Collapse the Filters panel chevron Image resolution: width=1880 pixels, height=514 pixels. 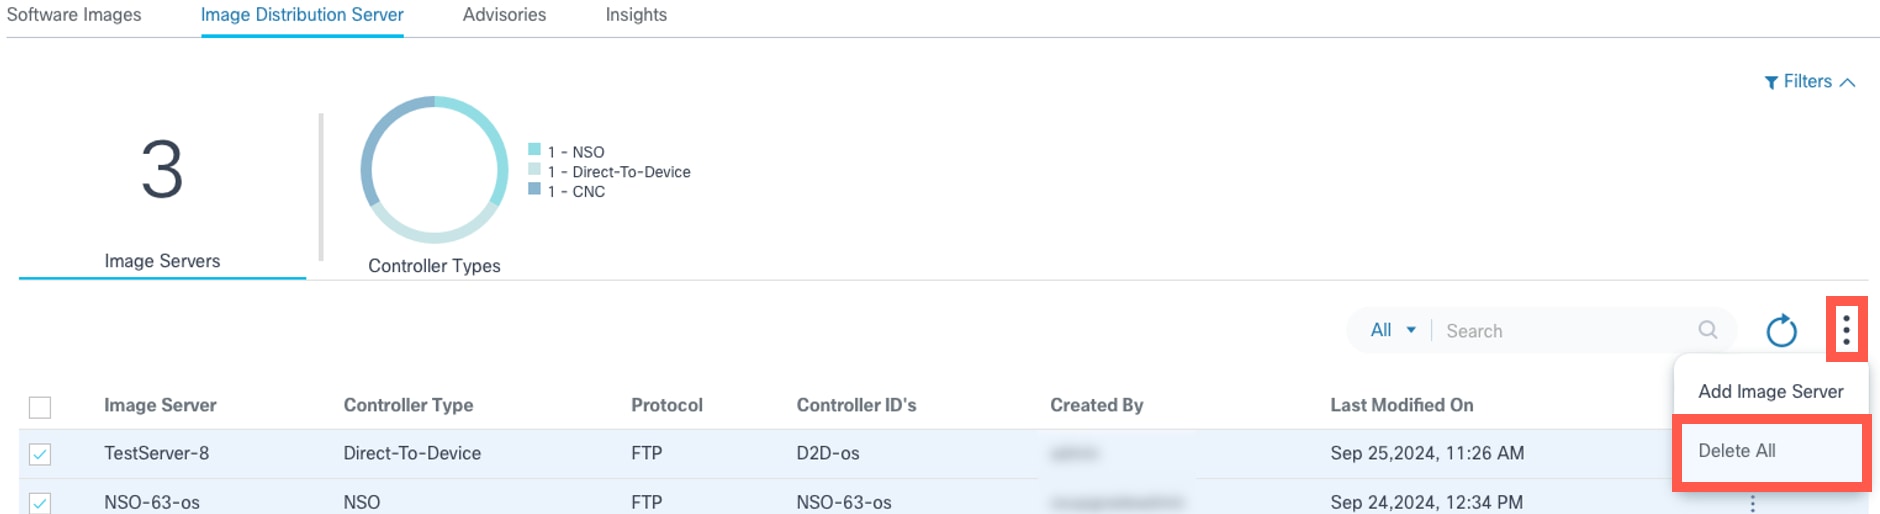(1847, 82)
